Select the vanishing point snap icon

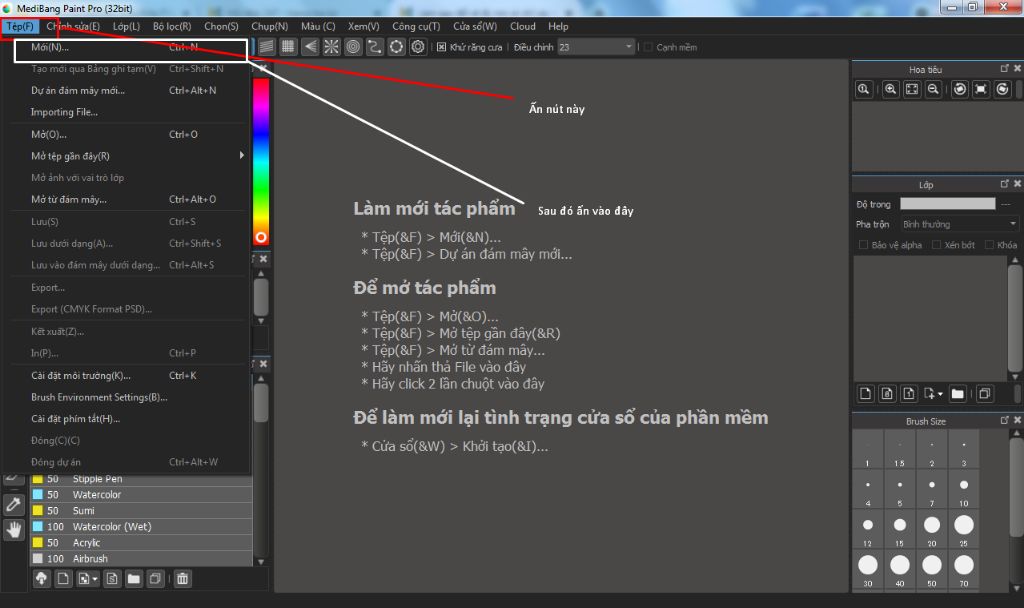tap(310, 47)
